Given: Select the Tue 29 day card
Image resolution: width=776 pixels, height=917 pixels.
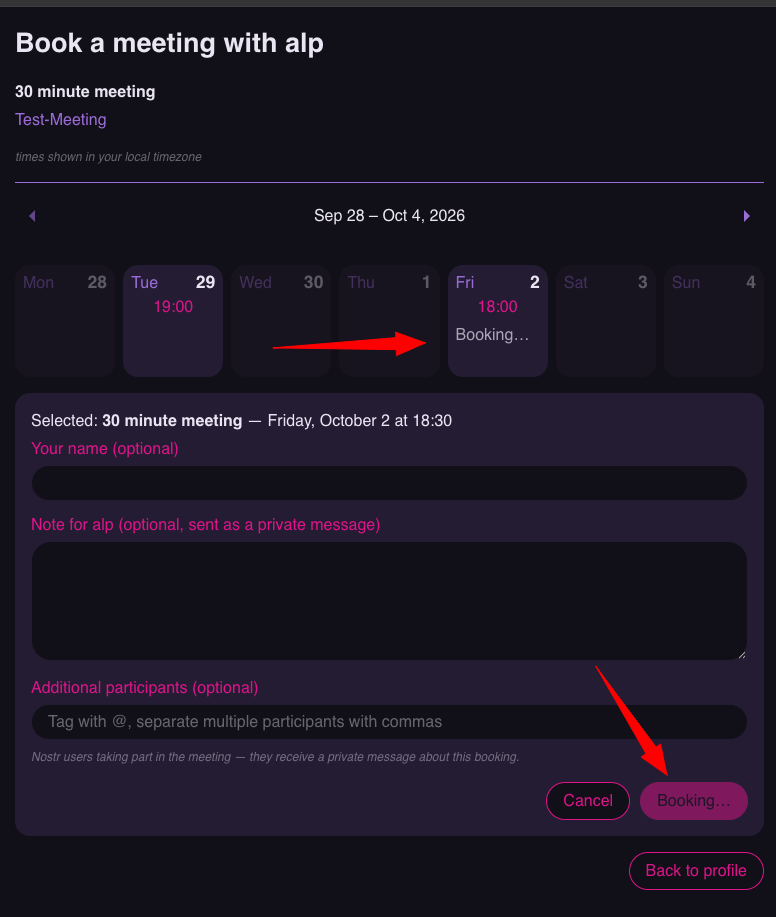Looking at the screenshot, I should [173, 321].
